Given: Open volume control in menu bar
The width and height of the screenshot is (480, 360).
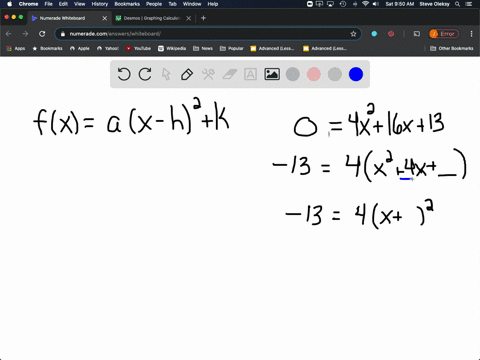Looking at the screenshot, I should point(376,4).
